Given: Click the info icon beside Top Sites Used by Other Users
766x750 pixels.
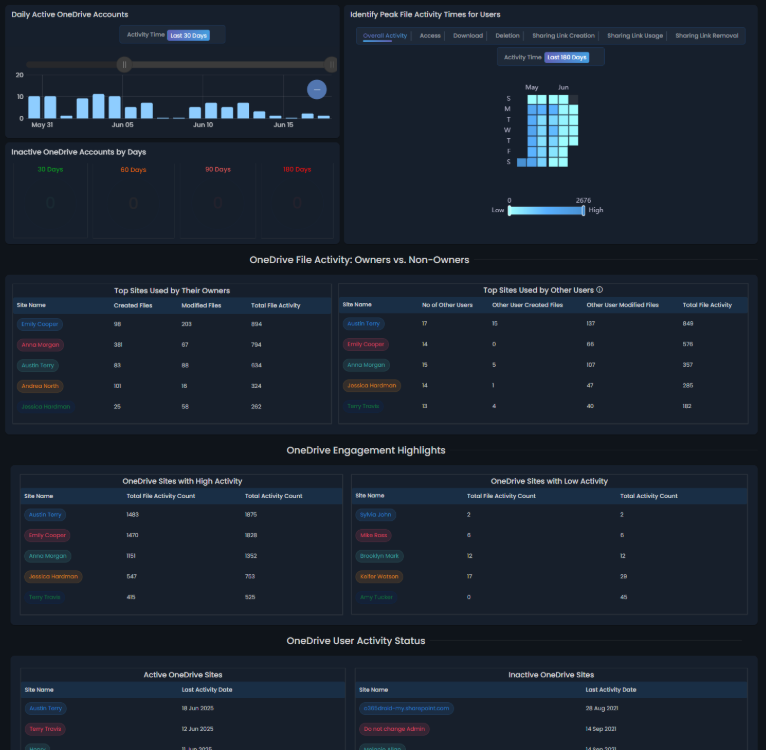Looking at the screenshot, I should [x=600, y=290].
